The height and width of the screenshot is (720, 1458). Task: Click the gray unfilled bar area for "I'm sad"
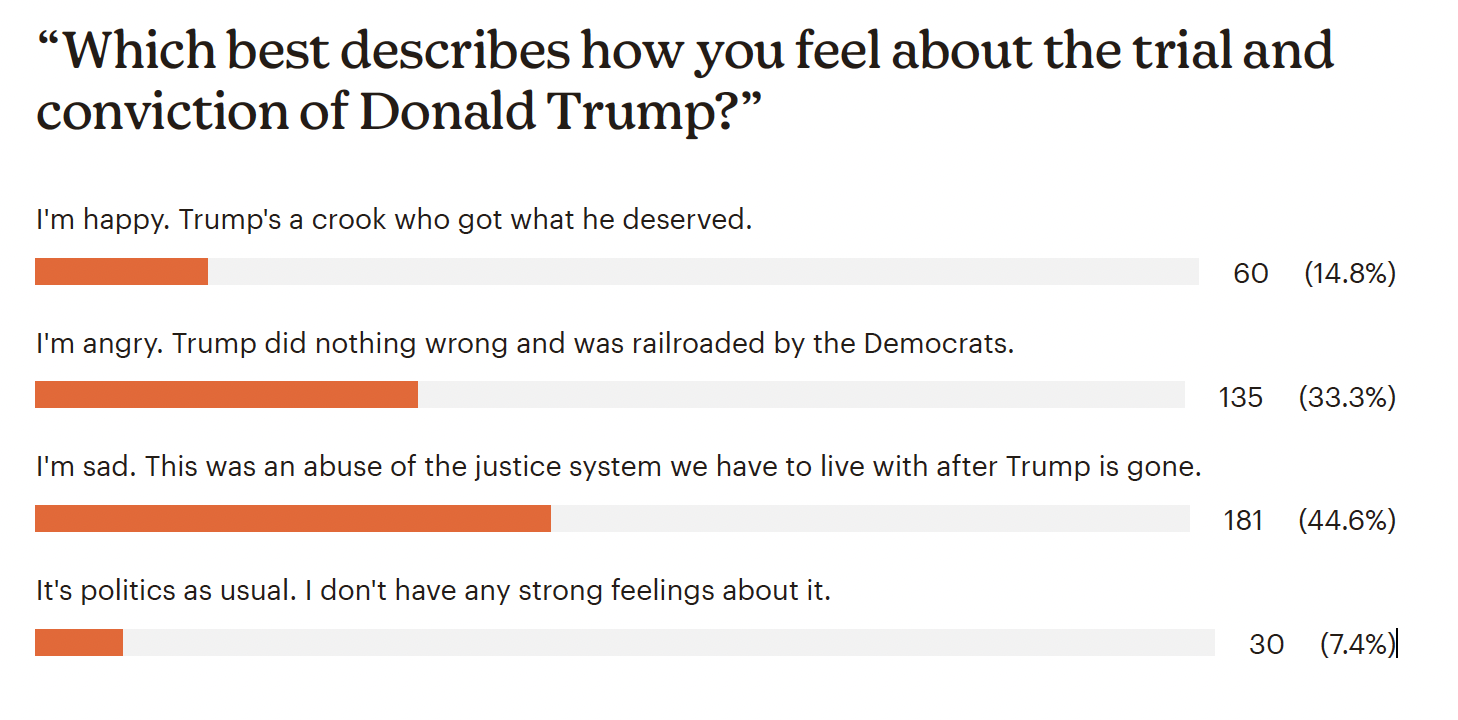pyautogui.click(x=870, y=519)
